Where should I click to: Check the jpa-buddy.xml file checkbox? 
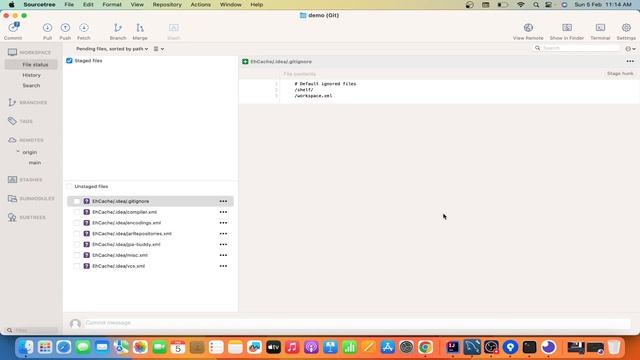coord(77,244)
